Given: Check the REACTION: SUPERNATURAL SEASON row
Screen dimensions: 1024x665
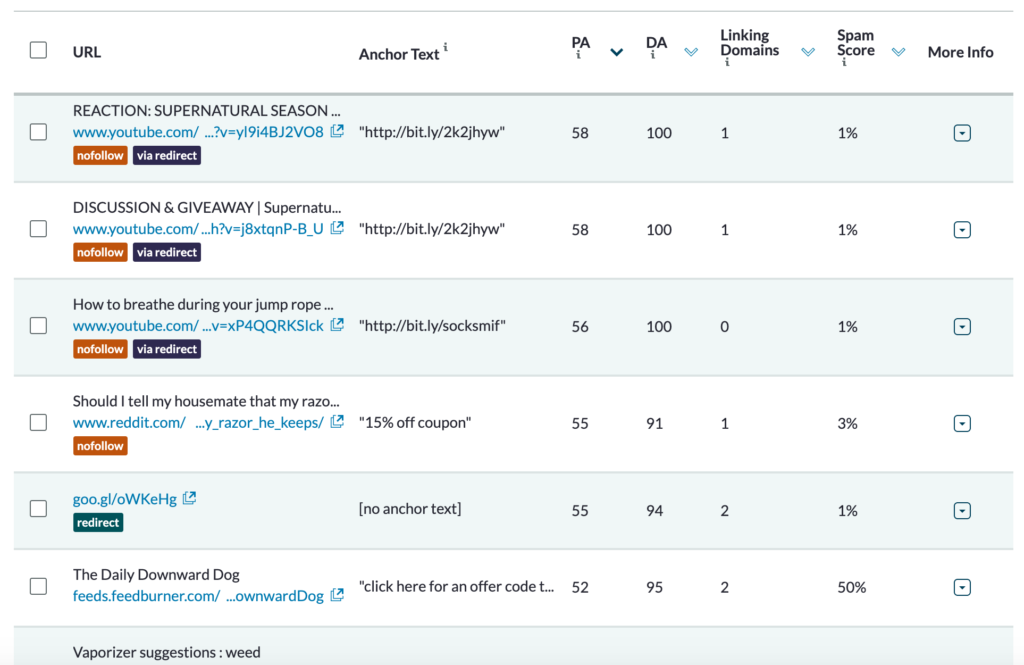Looking at the screenshot, I should tap(39, 132).
